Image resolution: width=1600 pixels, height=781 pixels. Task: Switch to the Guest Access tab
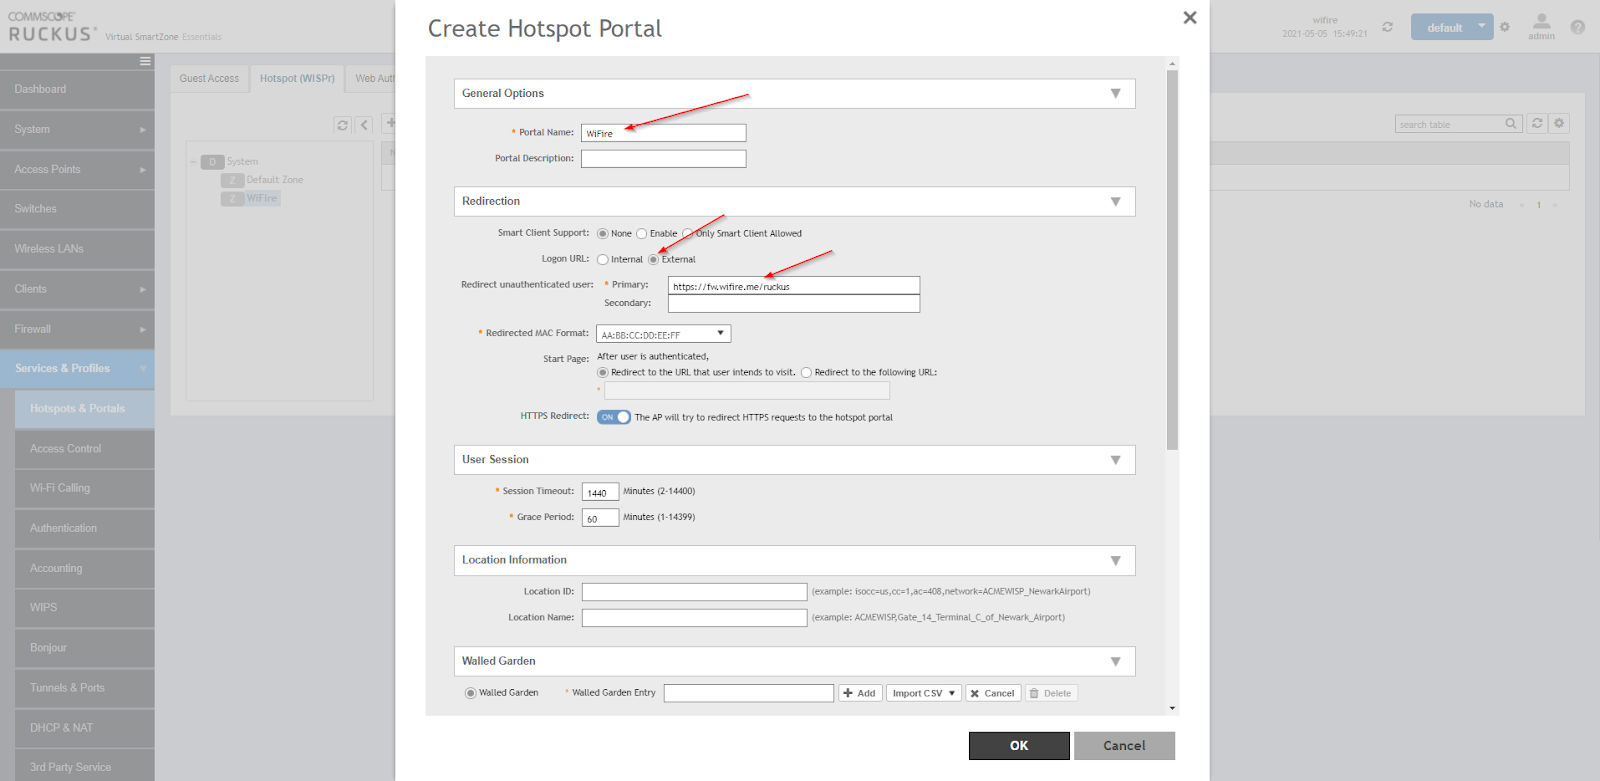point(209,79)
